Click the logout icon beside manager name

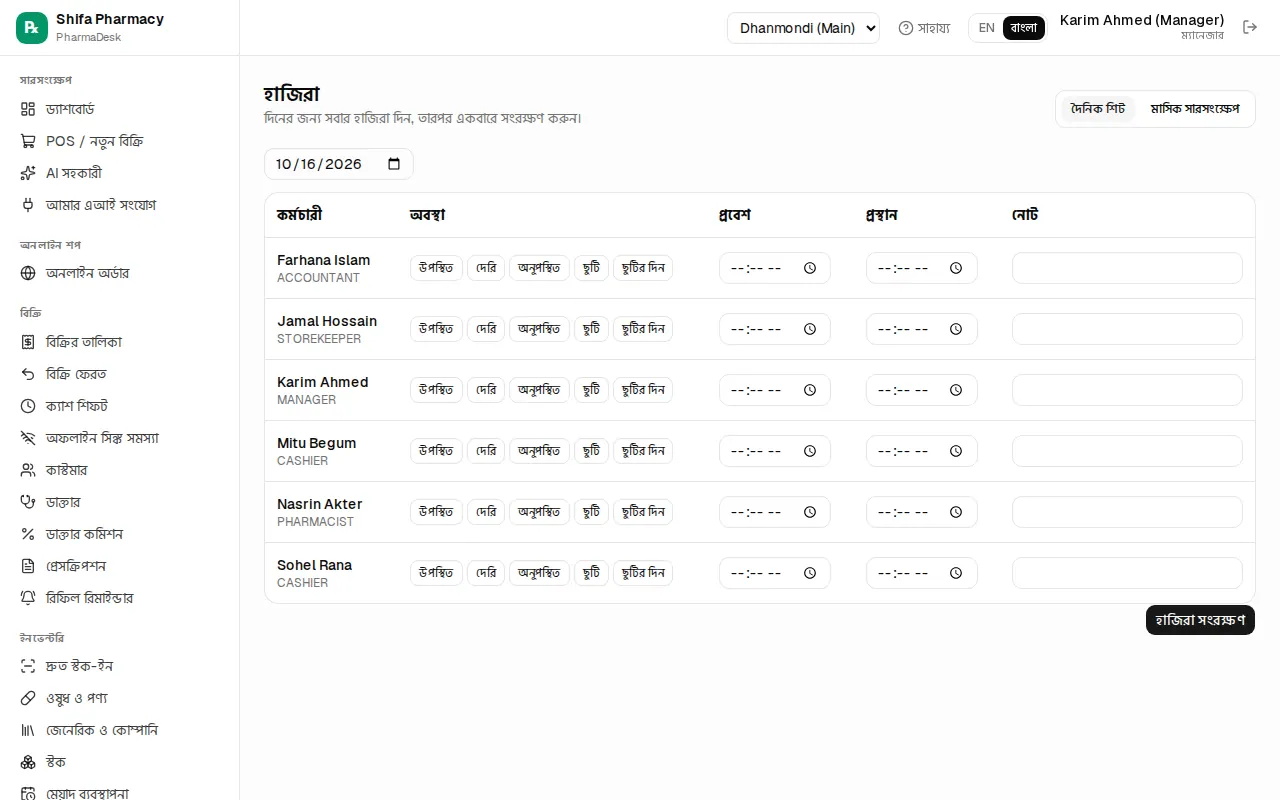[x=1250, y=27]
